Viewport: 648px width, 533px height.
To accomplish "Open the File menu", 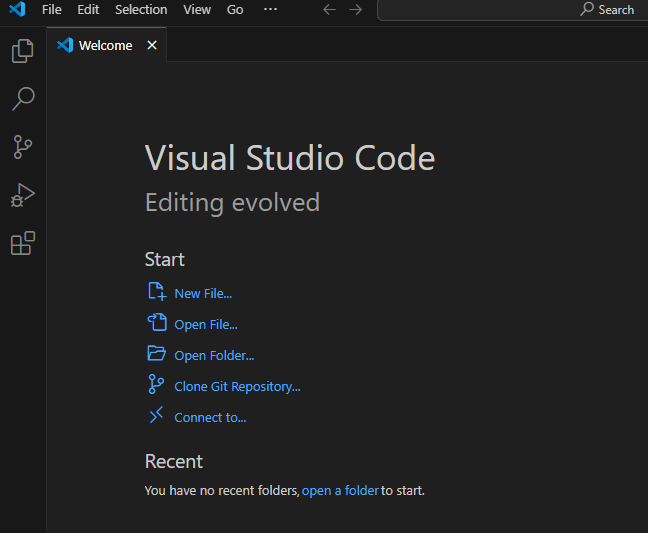I will click(x=52, y=10).
